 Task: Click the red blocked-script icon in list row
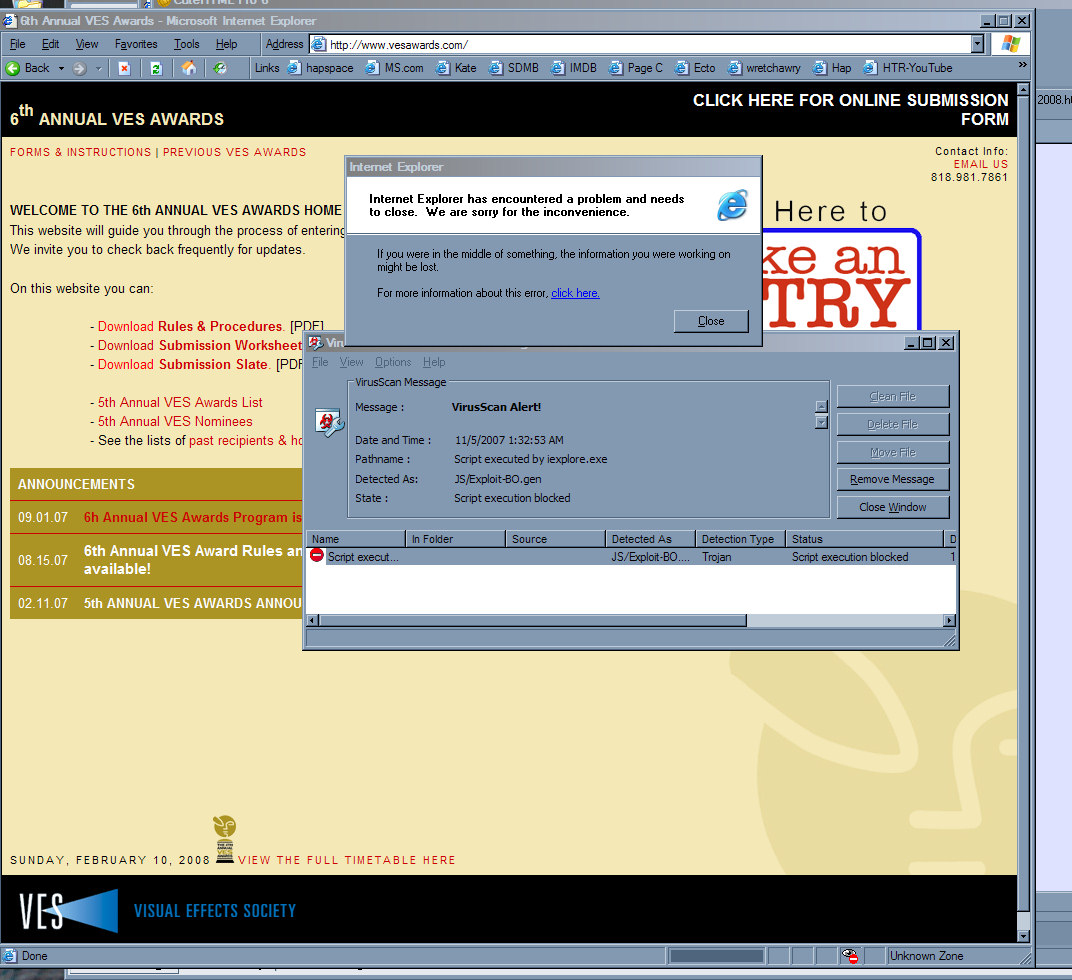(x=317, y=556)
